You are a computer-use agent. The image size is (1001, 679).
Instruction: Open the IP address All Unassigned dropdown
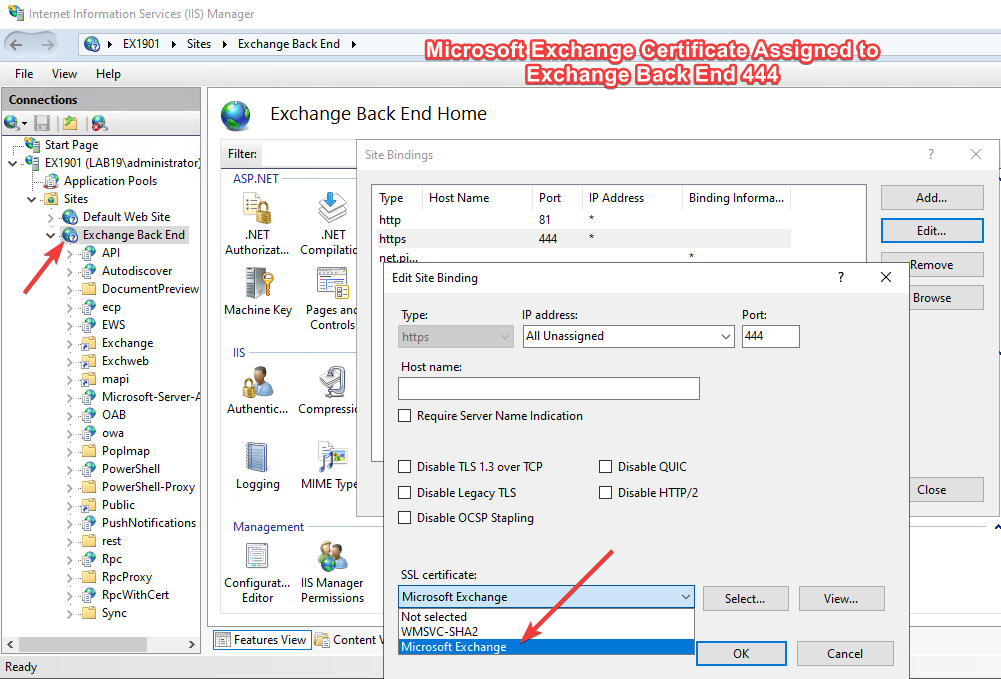pos(628,336)
